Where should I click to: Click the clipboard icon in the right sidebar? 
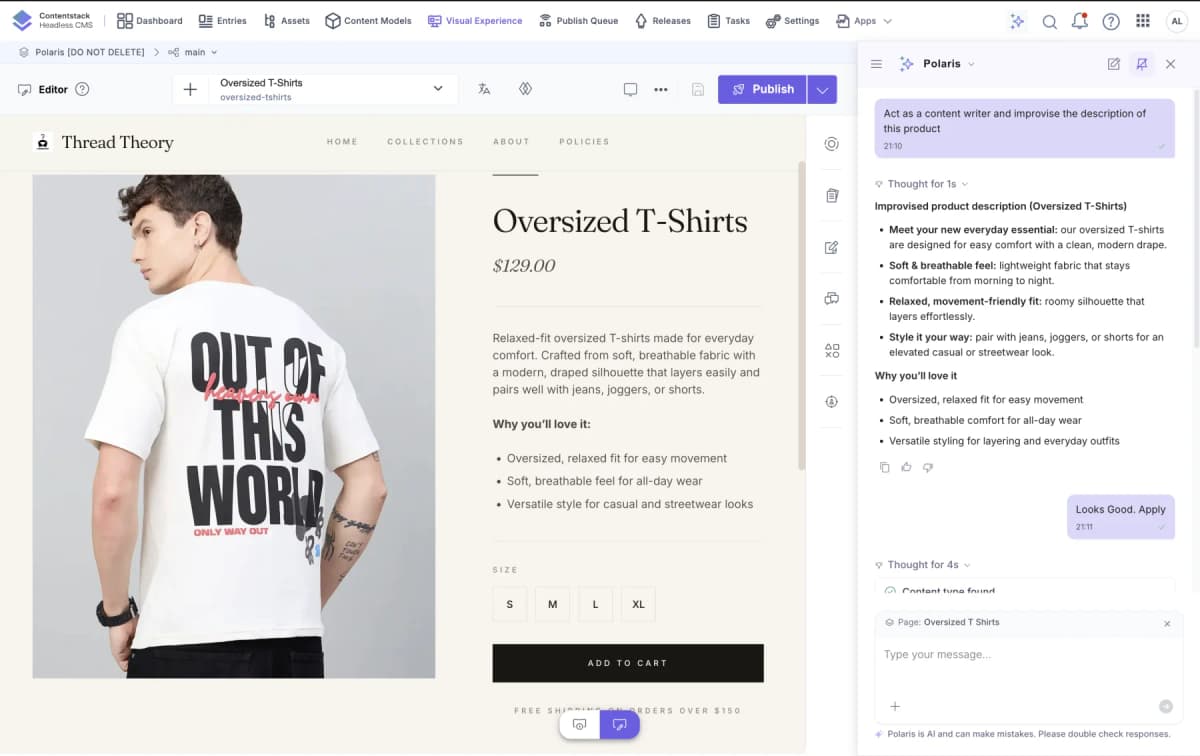point(831,196)
